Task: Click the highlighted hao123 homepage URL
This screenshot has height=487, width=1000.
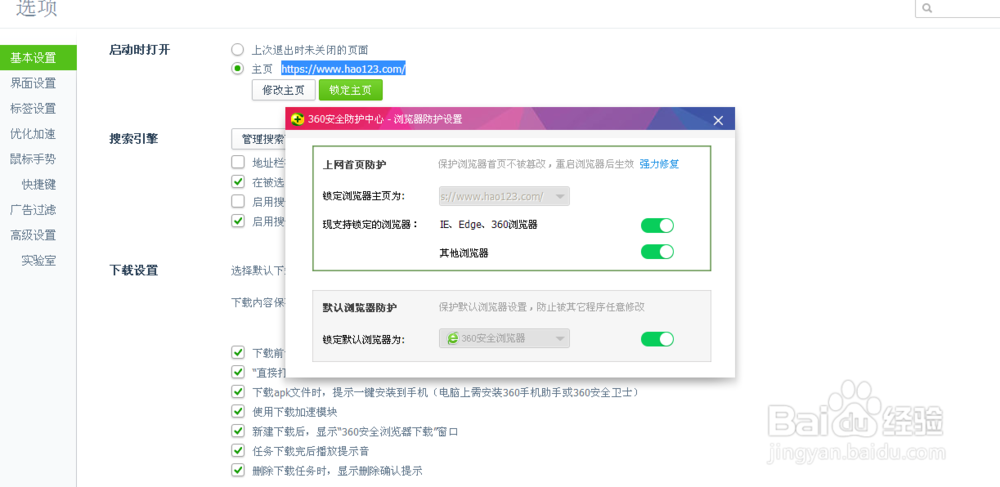Action: point(344,69)
